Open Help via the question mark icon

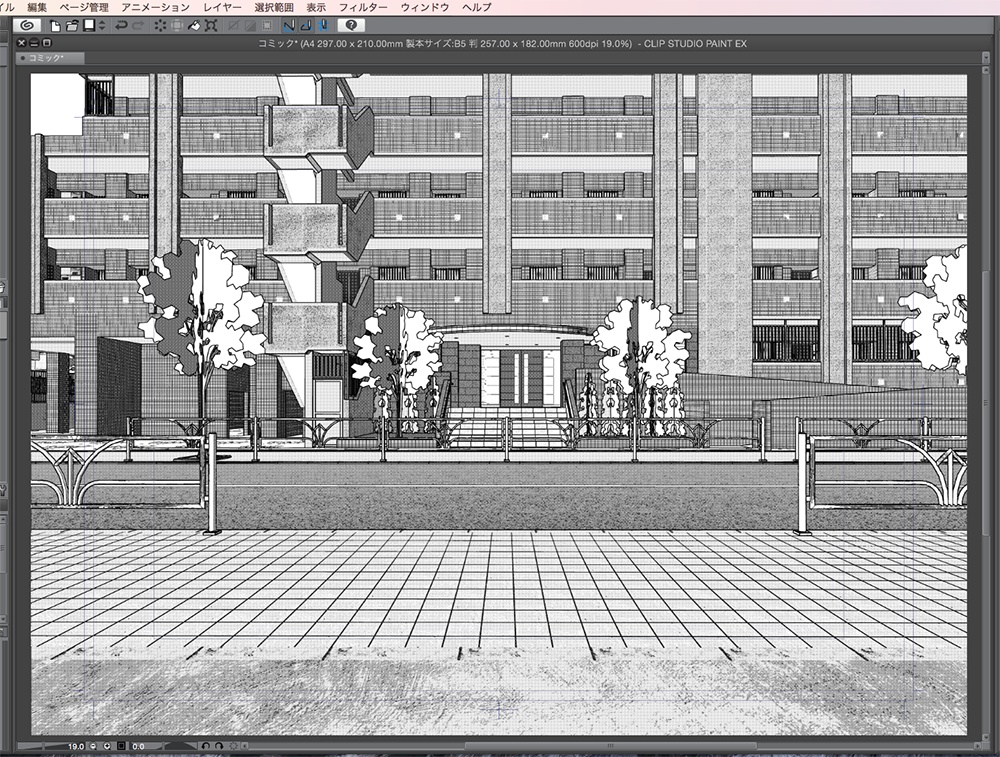click(352, 26)
